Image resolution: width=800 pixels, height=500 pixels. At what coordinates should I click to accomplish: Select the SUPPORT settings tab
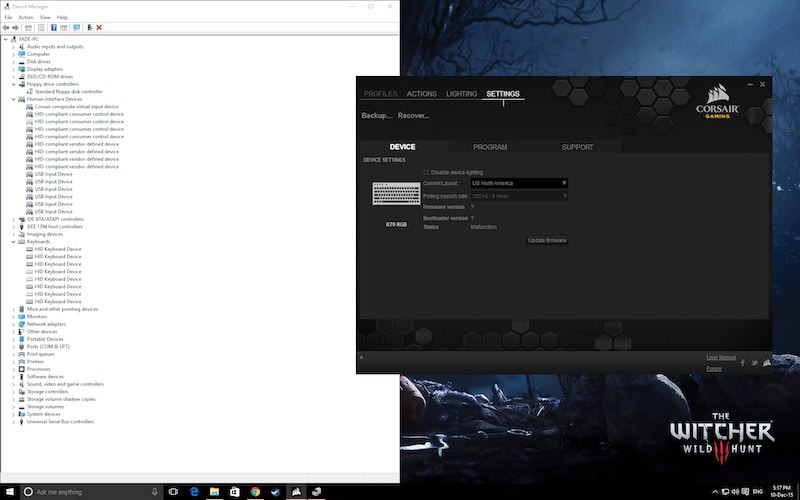pyautogui.click(x=578, y=147)
